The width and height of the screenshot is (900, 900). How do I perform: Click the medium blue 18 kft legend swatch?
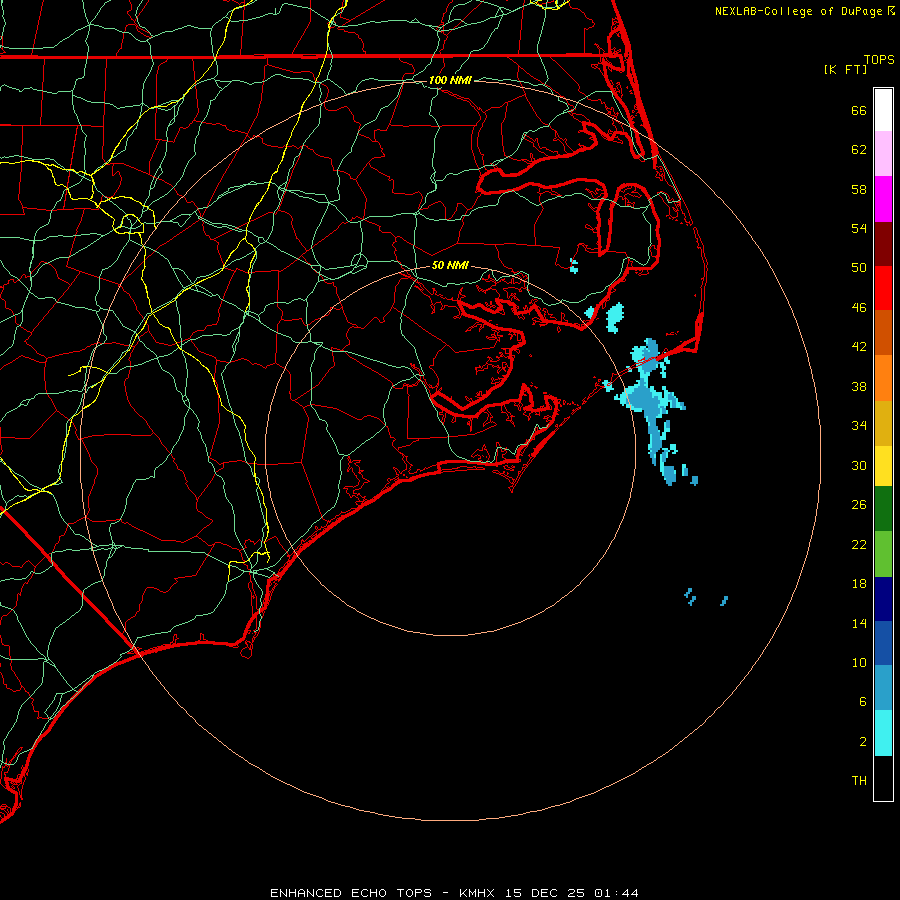(x=883, y=643)
